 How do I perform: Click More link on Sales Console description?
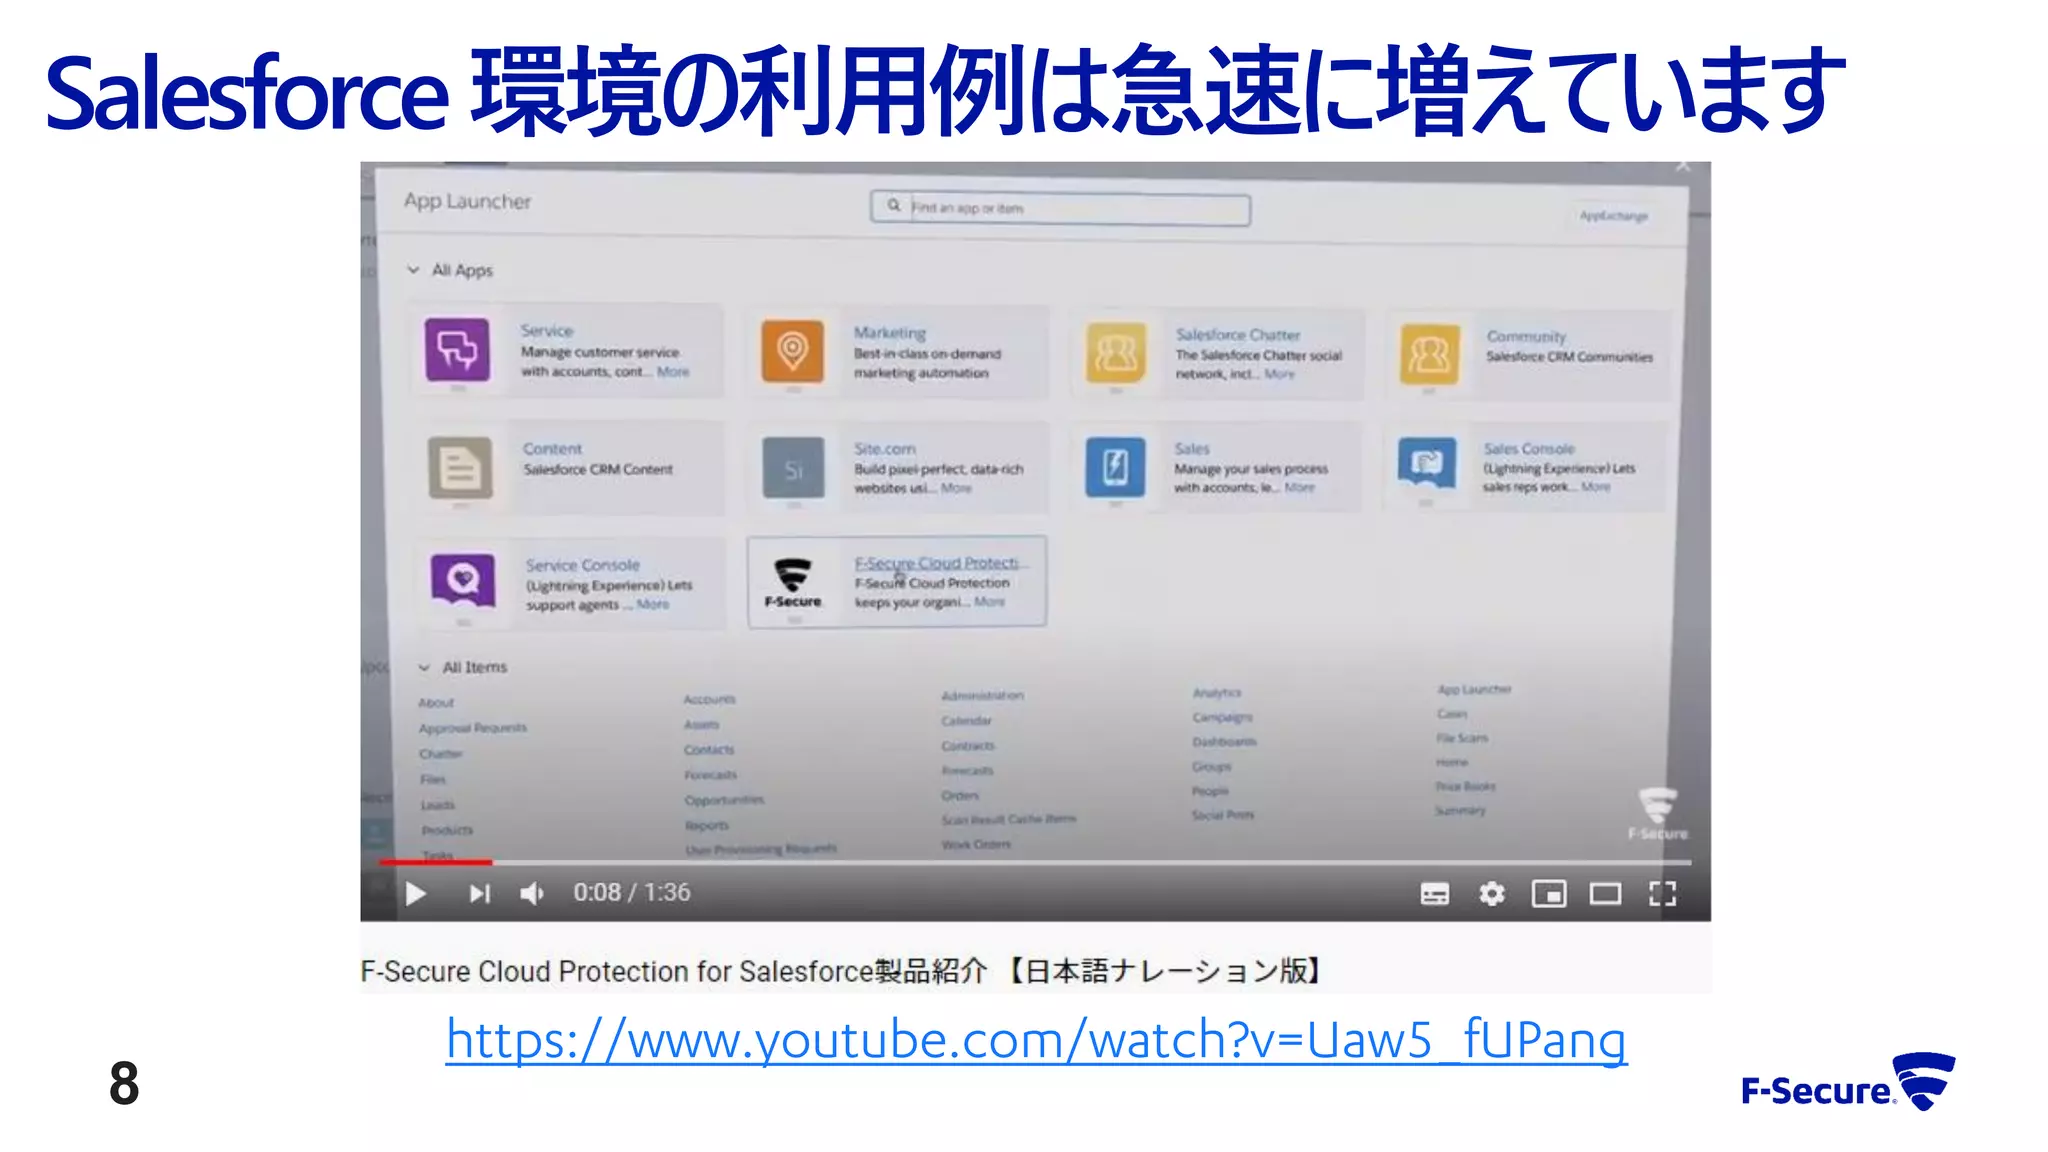click(1596, 486)
